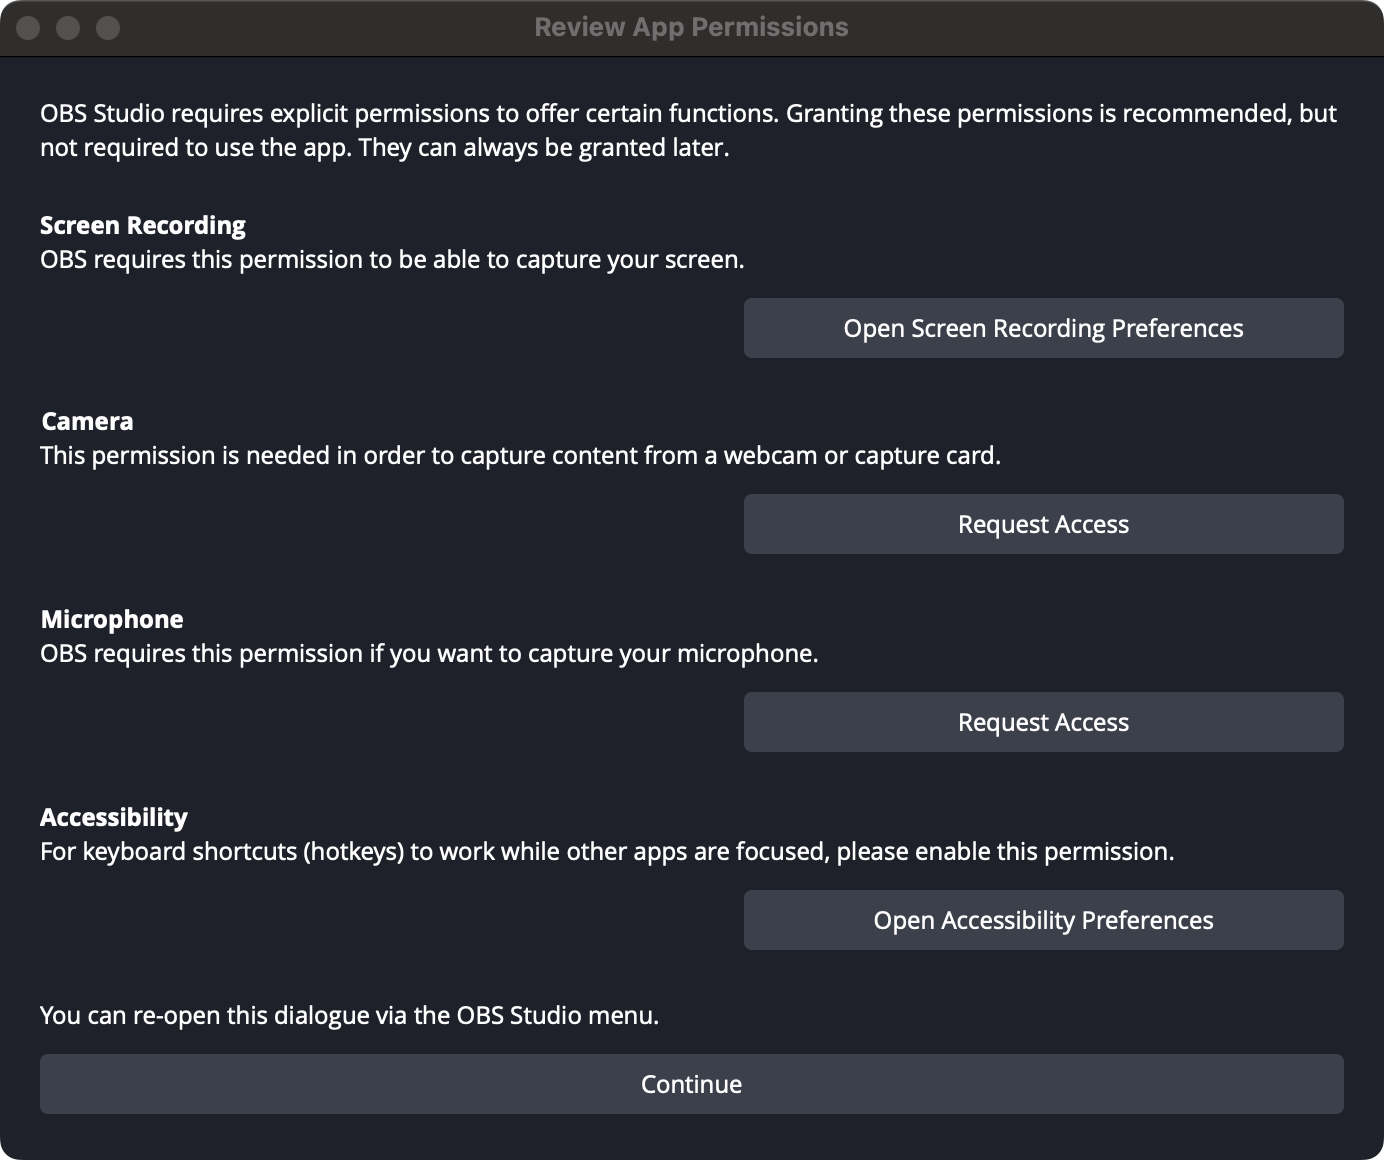Click the text about re-opening this dialogue
The image size is (1384, 1160).
point(349,1015)
